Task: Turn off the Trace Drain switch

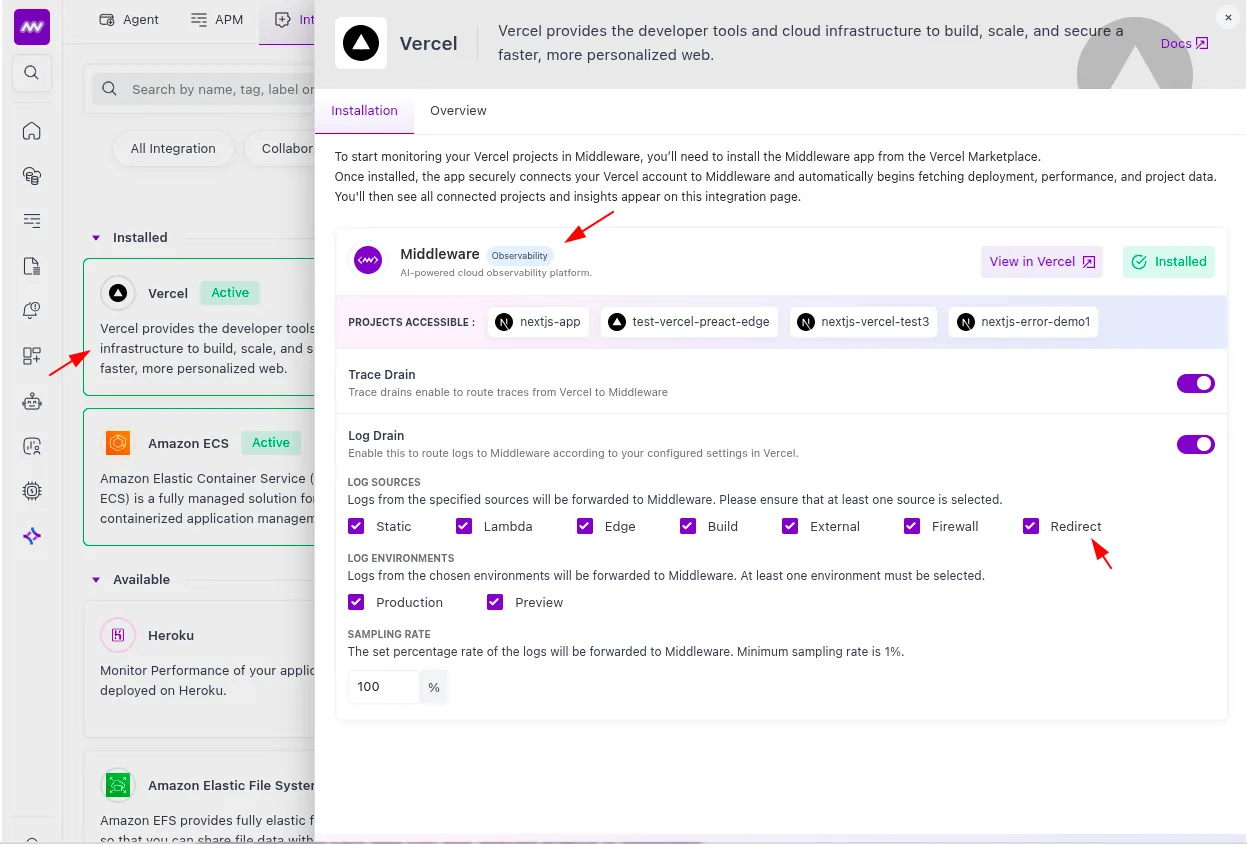Action: (x=1195, y=383)
